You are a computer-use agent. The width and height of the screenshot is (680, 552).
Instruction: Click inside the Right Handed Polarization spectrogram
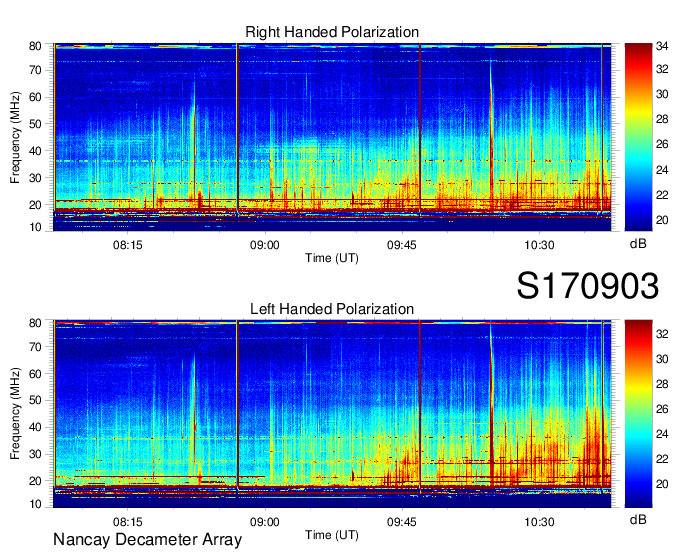(332, 137)
